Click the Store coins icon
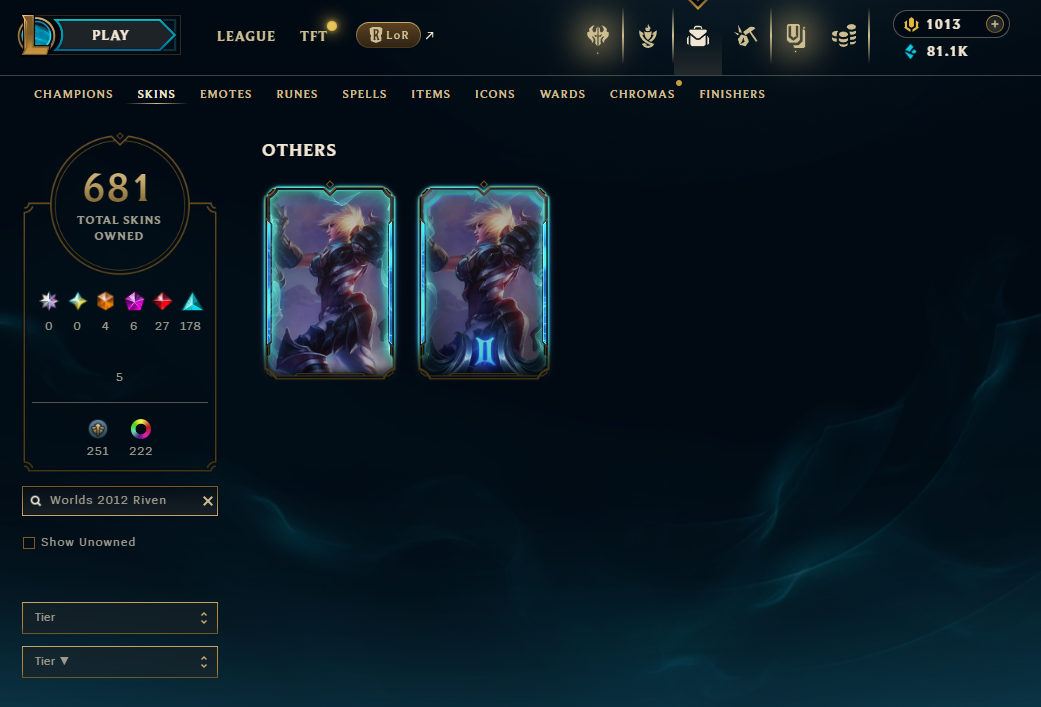1041x707 pixels. [844, 36]
